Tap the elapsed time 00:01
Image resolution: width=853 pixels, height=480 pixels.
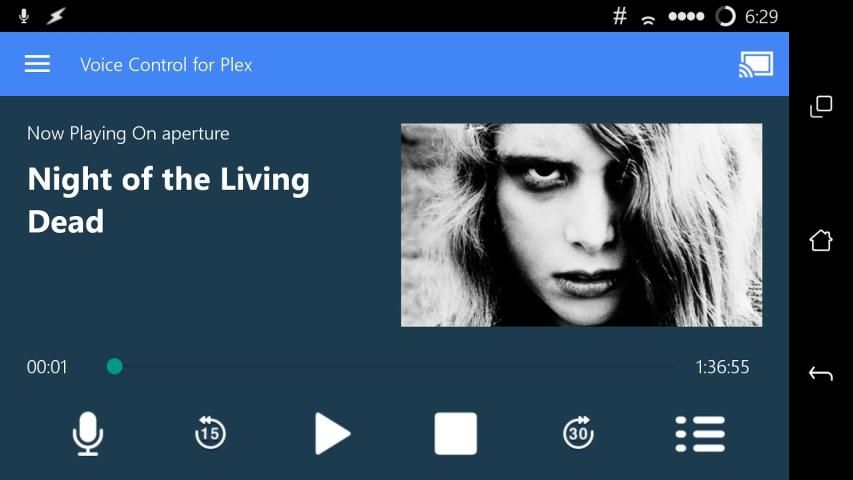(47, 367)
